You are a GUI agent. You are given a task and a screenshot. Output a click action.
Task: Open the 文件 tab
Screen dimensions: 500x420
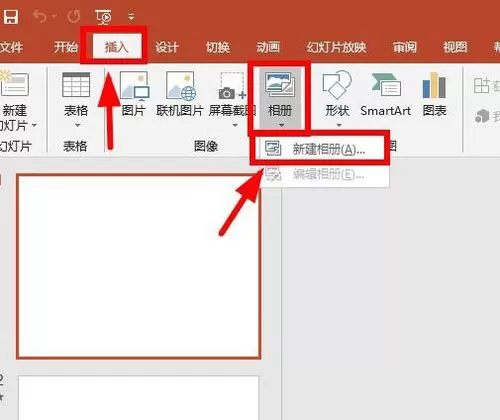pos(11,47)
